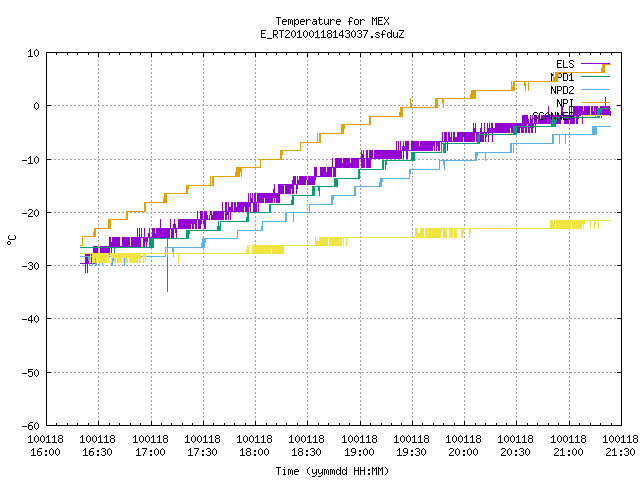Click the y-axis label -40
Image resolution: width=640 pixels, height=480 pixels.
(x=31, y=319)
